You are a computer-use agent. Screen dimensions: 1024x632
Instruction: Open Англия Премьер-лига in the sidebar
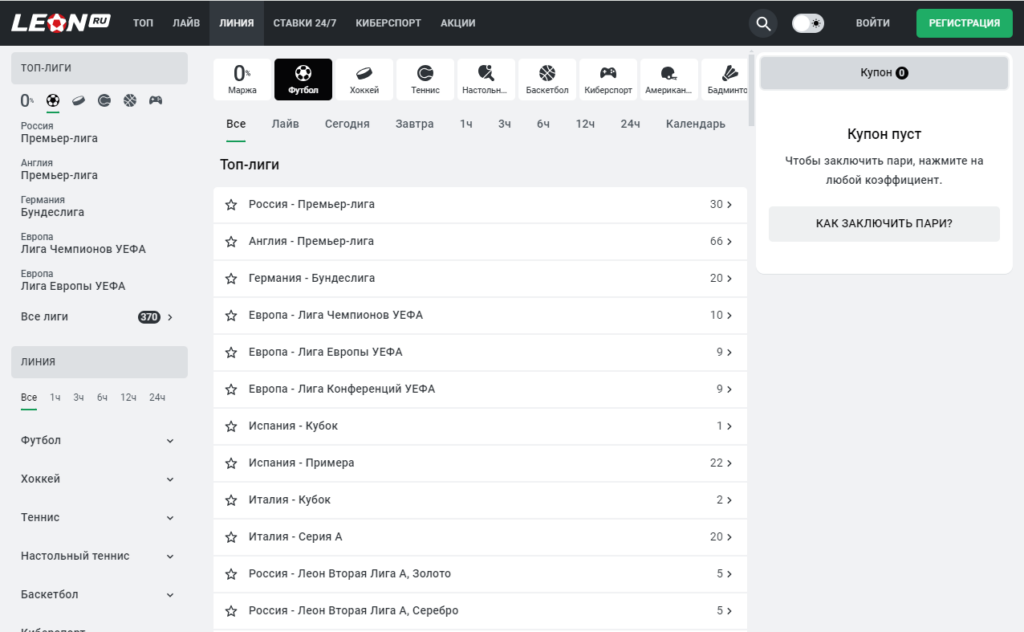pyautogui.click(x=59, y=170)
